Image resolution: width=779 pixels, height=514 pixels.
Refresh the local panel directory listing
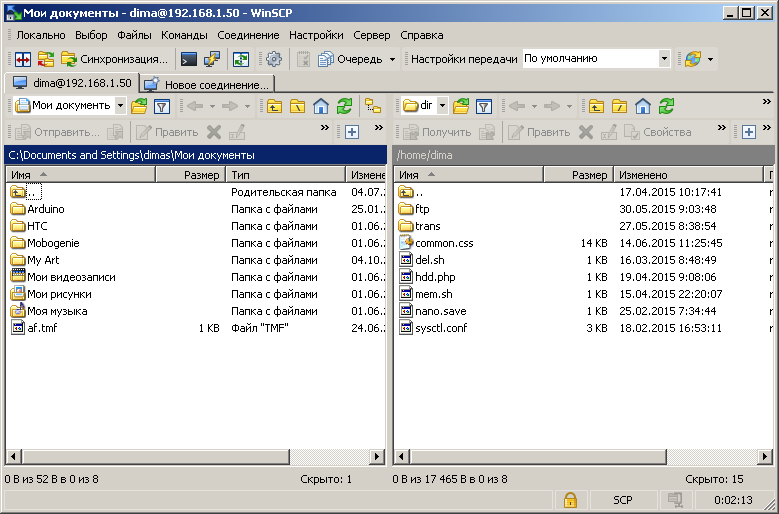(x=345, y=106)
